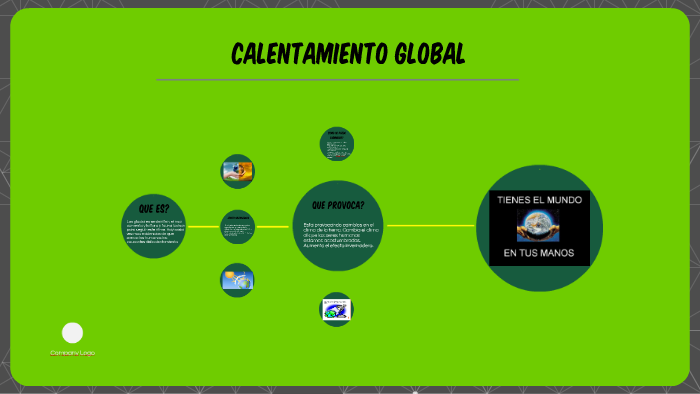Select the QUE ES? paragraph text

pos(155,232)
